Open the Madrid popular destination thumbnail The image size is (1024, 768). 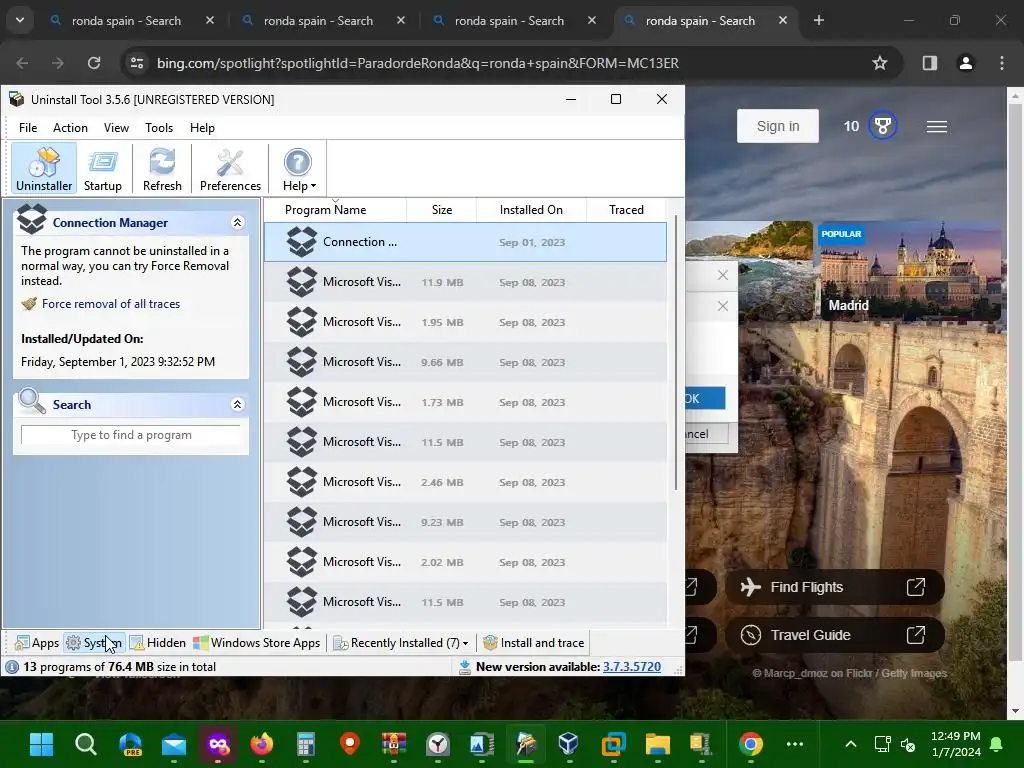click(909, 270)
